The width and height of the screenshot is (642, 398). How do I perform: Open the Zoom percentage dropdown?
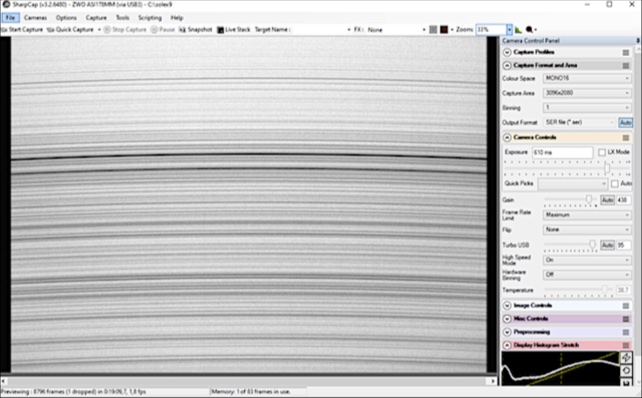point(509,29)
